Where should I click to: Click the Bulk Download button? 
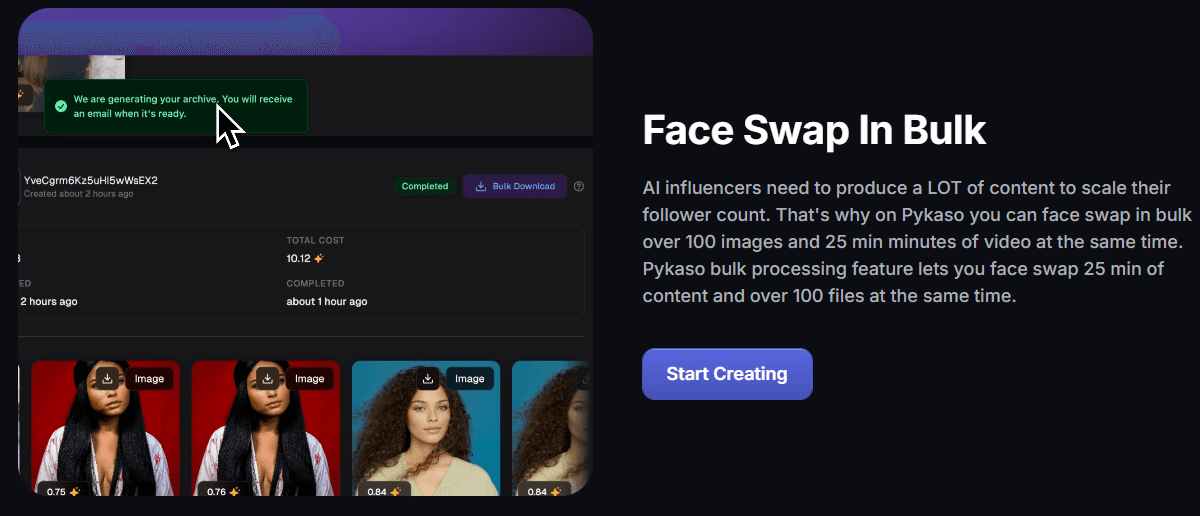point(515,186)
